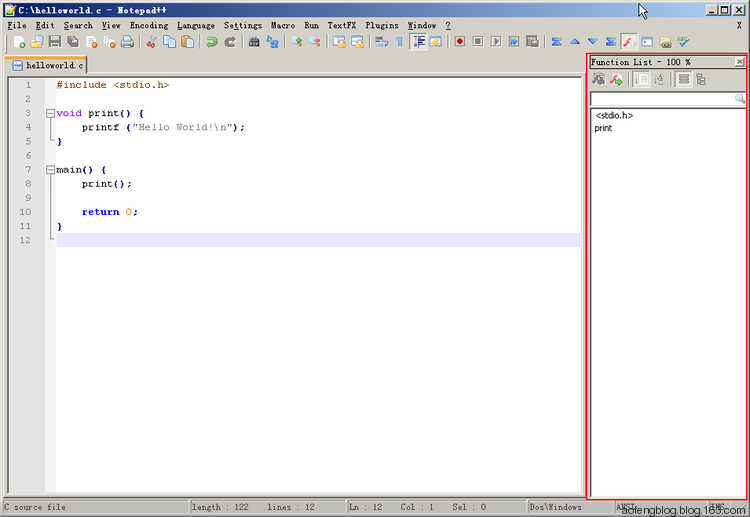
Task: Toggle alphabetical sort in Function List
Action: (659, 79)
